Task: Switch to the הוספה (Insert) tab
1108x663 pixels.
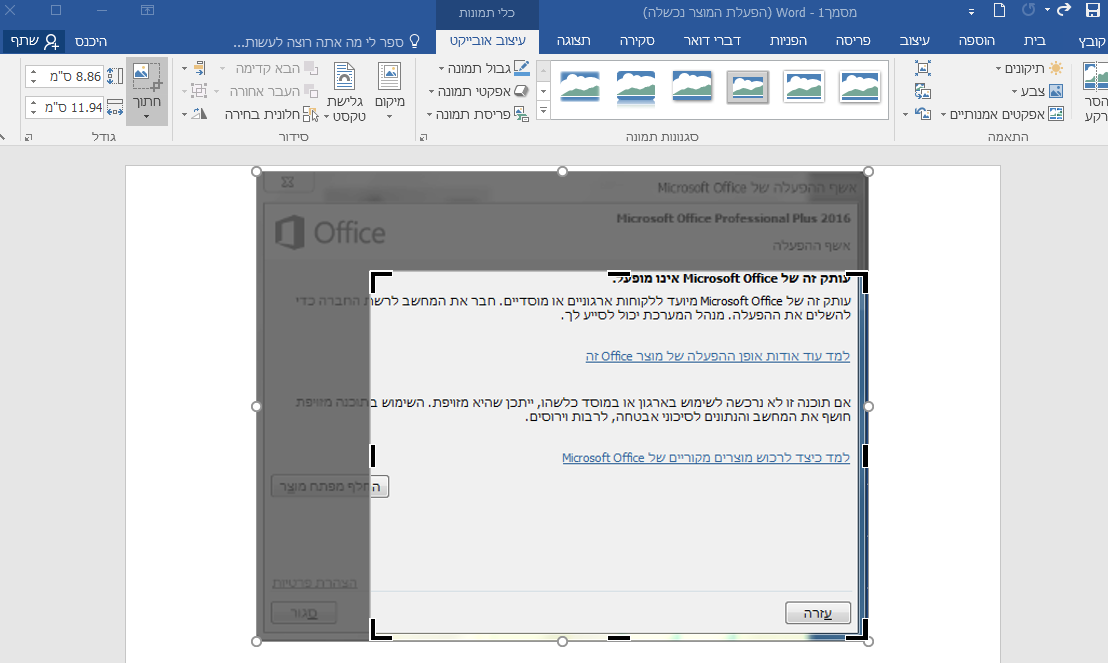Action: [x=977, y=41]
